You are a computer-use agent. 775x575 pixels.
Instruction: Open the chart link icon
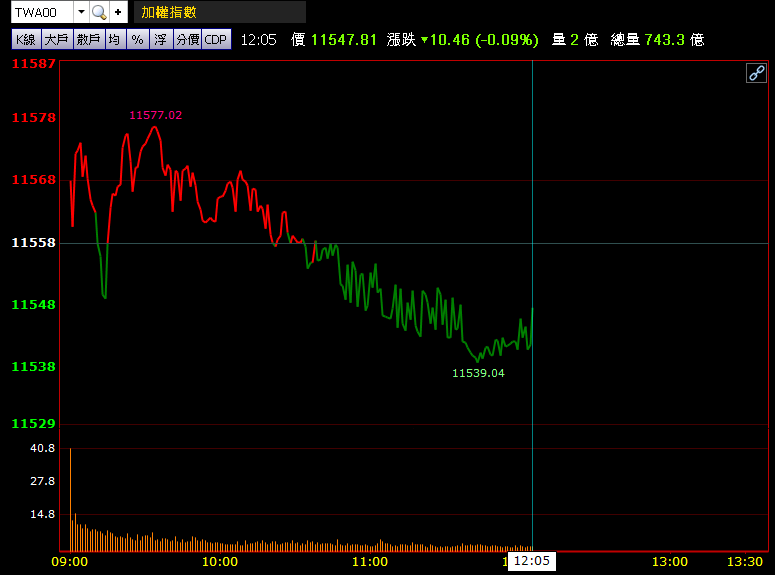756,73
